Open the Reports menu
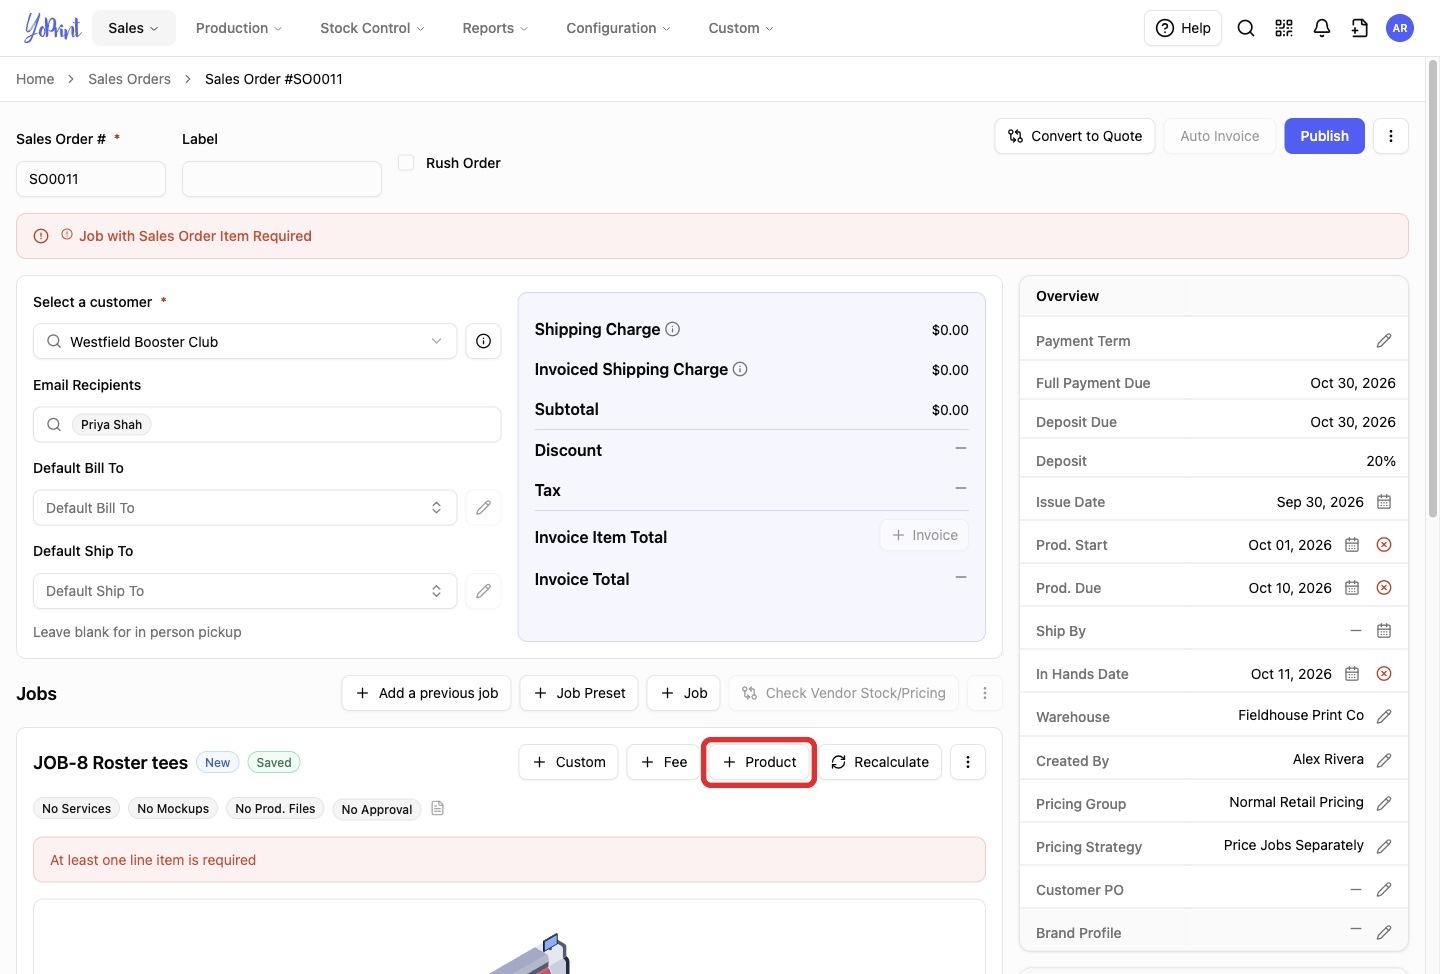1440x974 pixels. click(x=495, y=28)
